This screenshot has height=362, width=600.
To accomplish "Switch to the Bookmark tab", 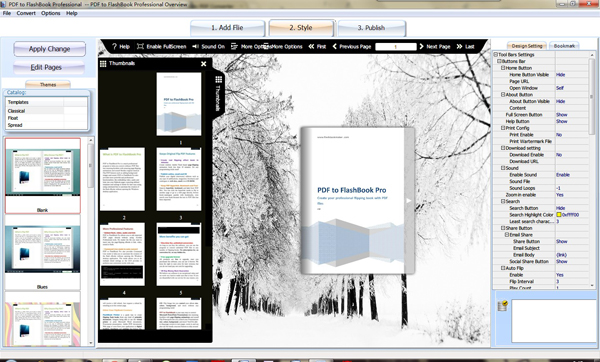I will click(x=564, y=46).
